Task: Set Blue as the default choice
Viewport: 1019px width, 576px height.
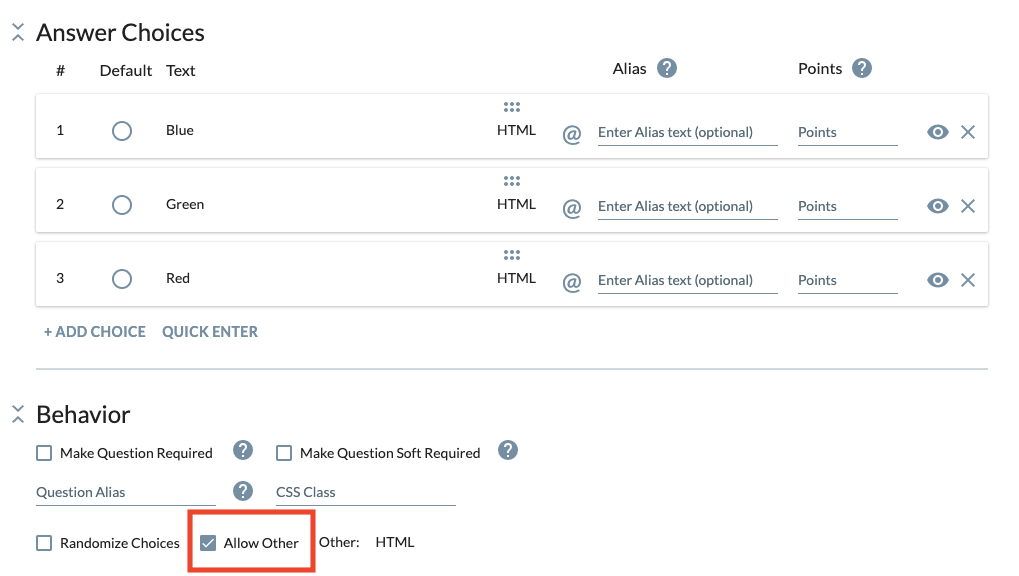Action: pos(122,131)
